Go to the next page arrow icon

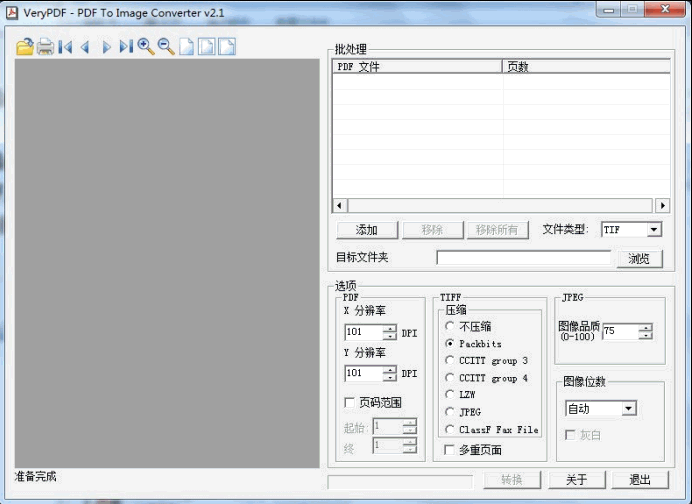coord(106,47)
